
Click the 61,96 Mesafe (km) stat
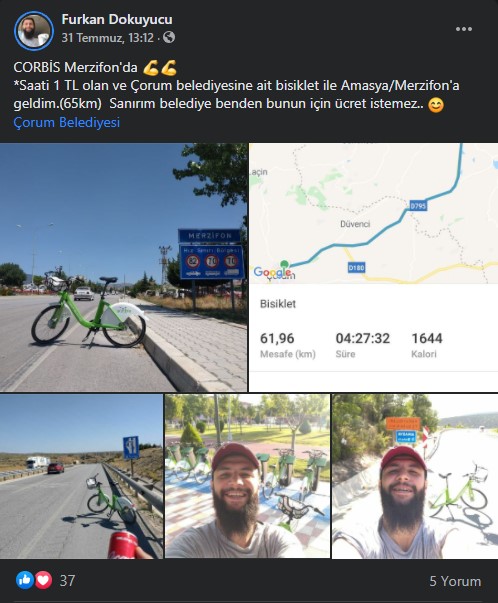click(288, 345)
